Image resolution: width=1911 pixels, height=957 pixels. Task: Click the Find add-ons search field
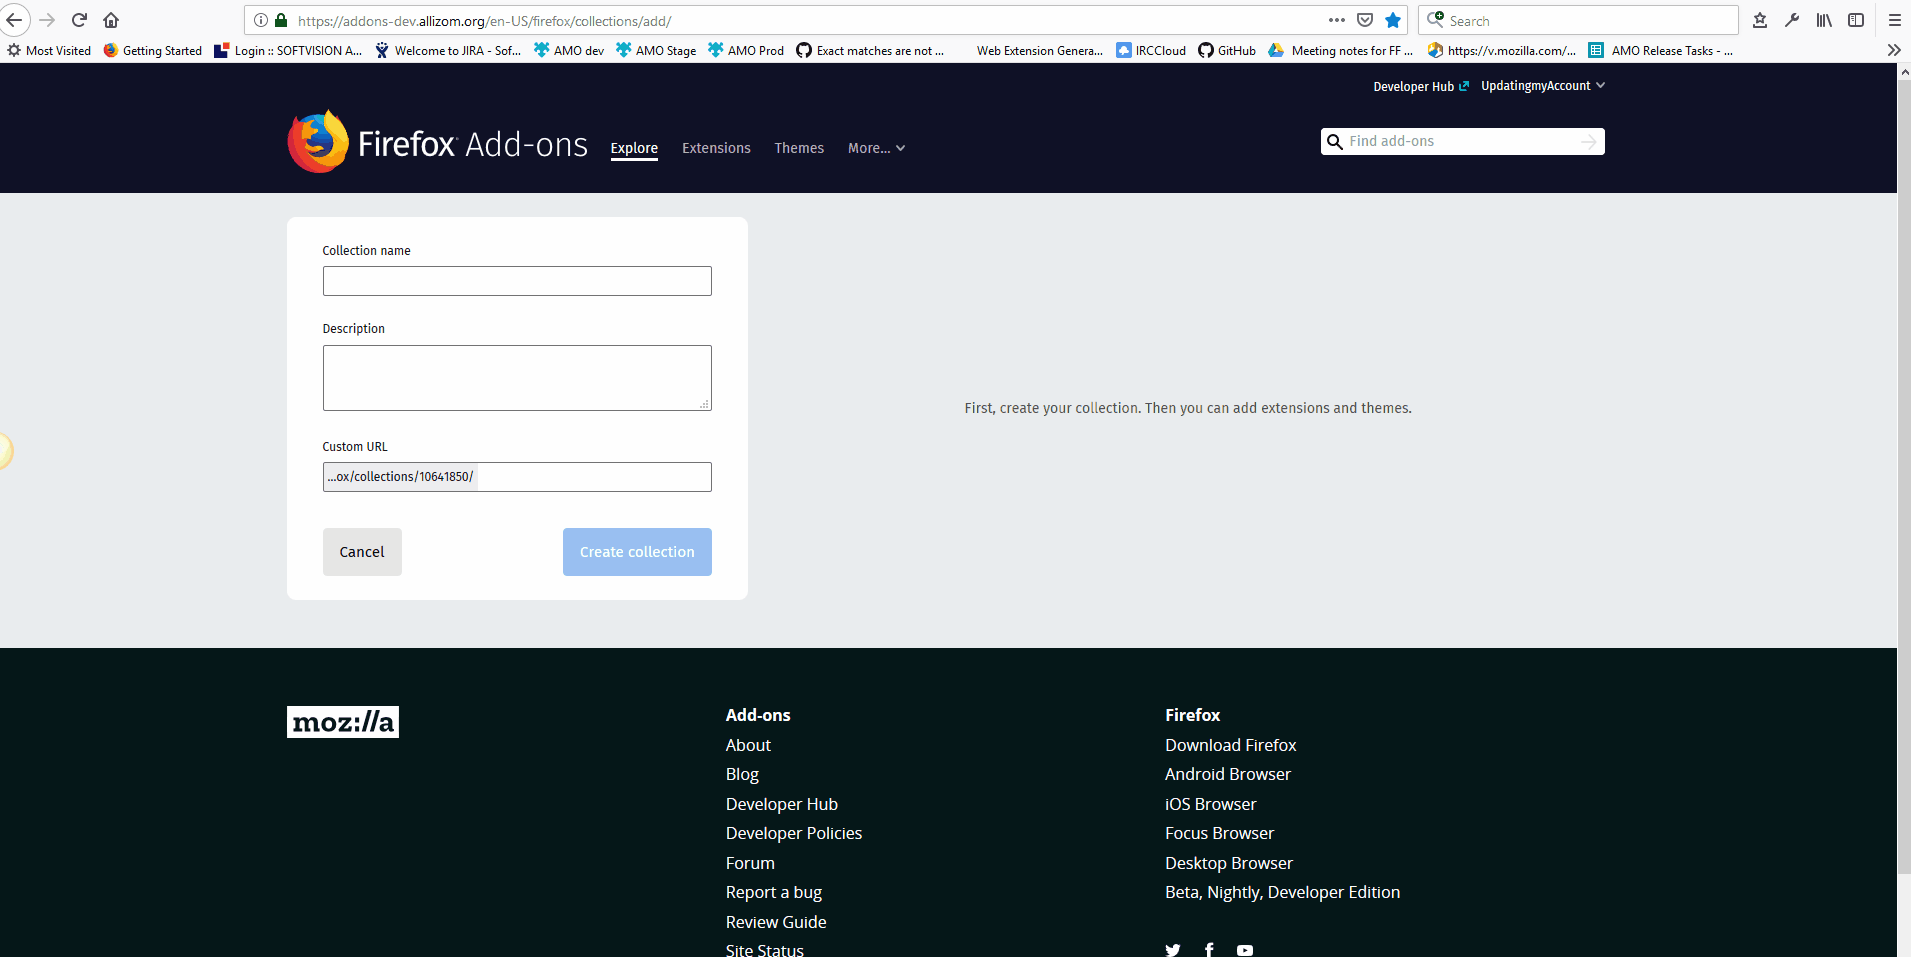pyautogui.click(x=1461, y=142)
